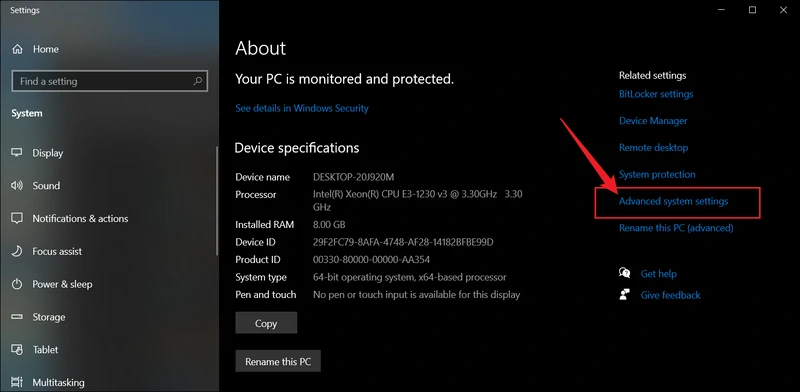
Task: Open the Tablet icon in sidebar
Action: click(x=17, y=349)
